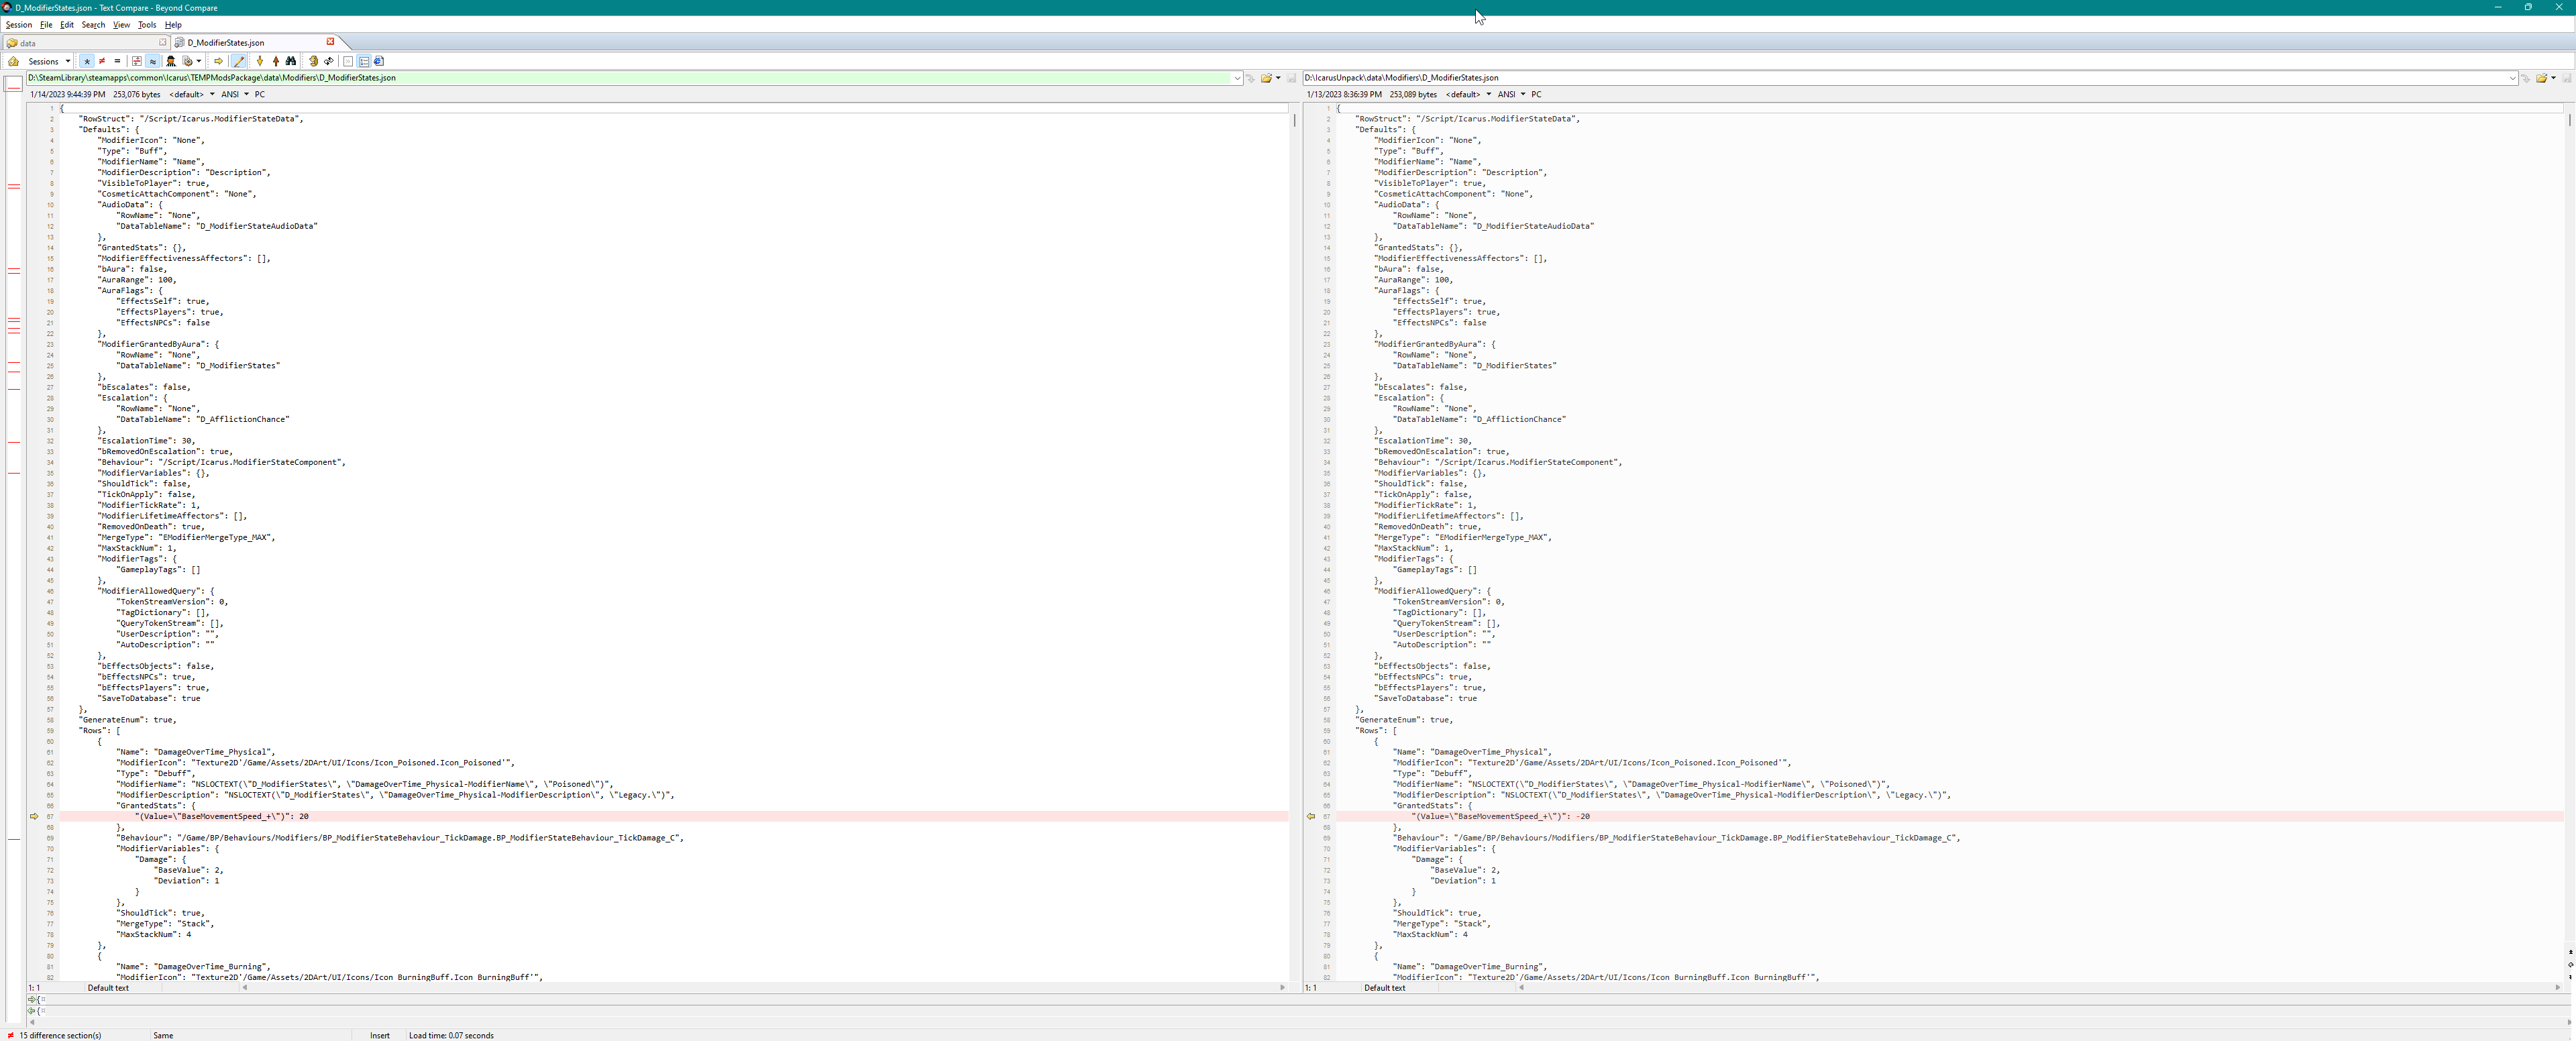Jump to next difference using down arrow icon

coord(260,61)
